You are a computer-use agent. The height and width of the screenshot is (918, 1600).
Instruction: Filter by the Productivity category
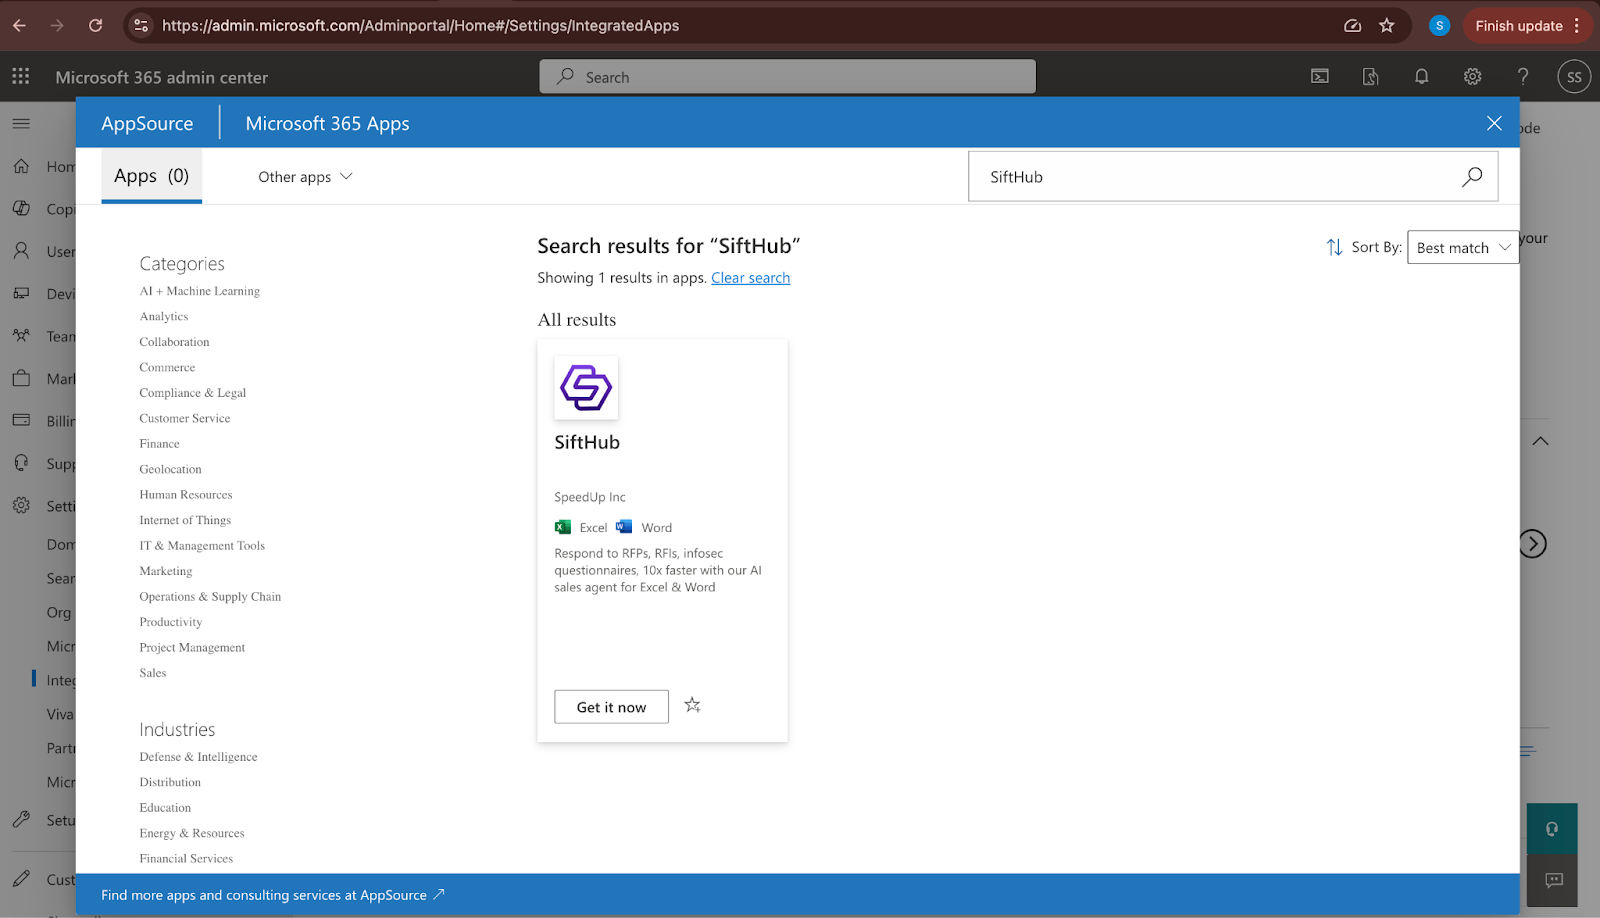(x=171, y=622)
